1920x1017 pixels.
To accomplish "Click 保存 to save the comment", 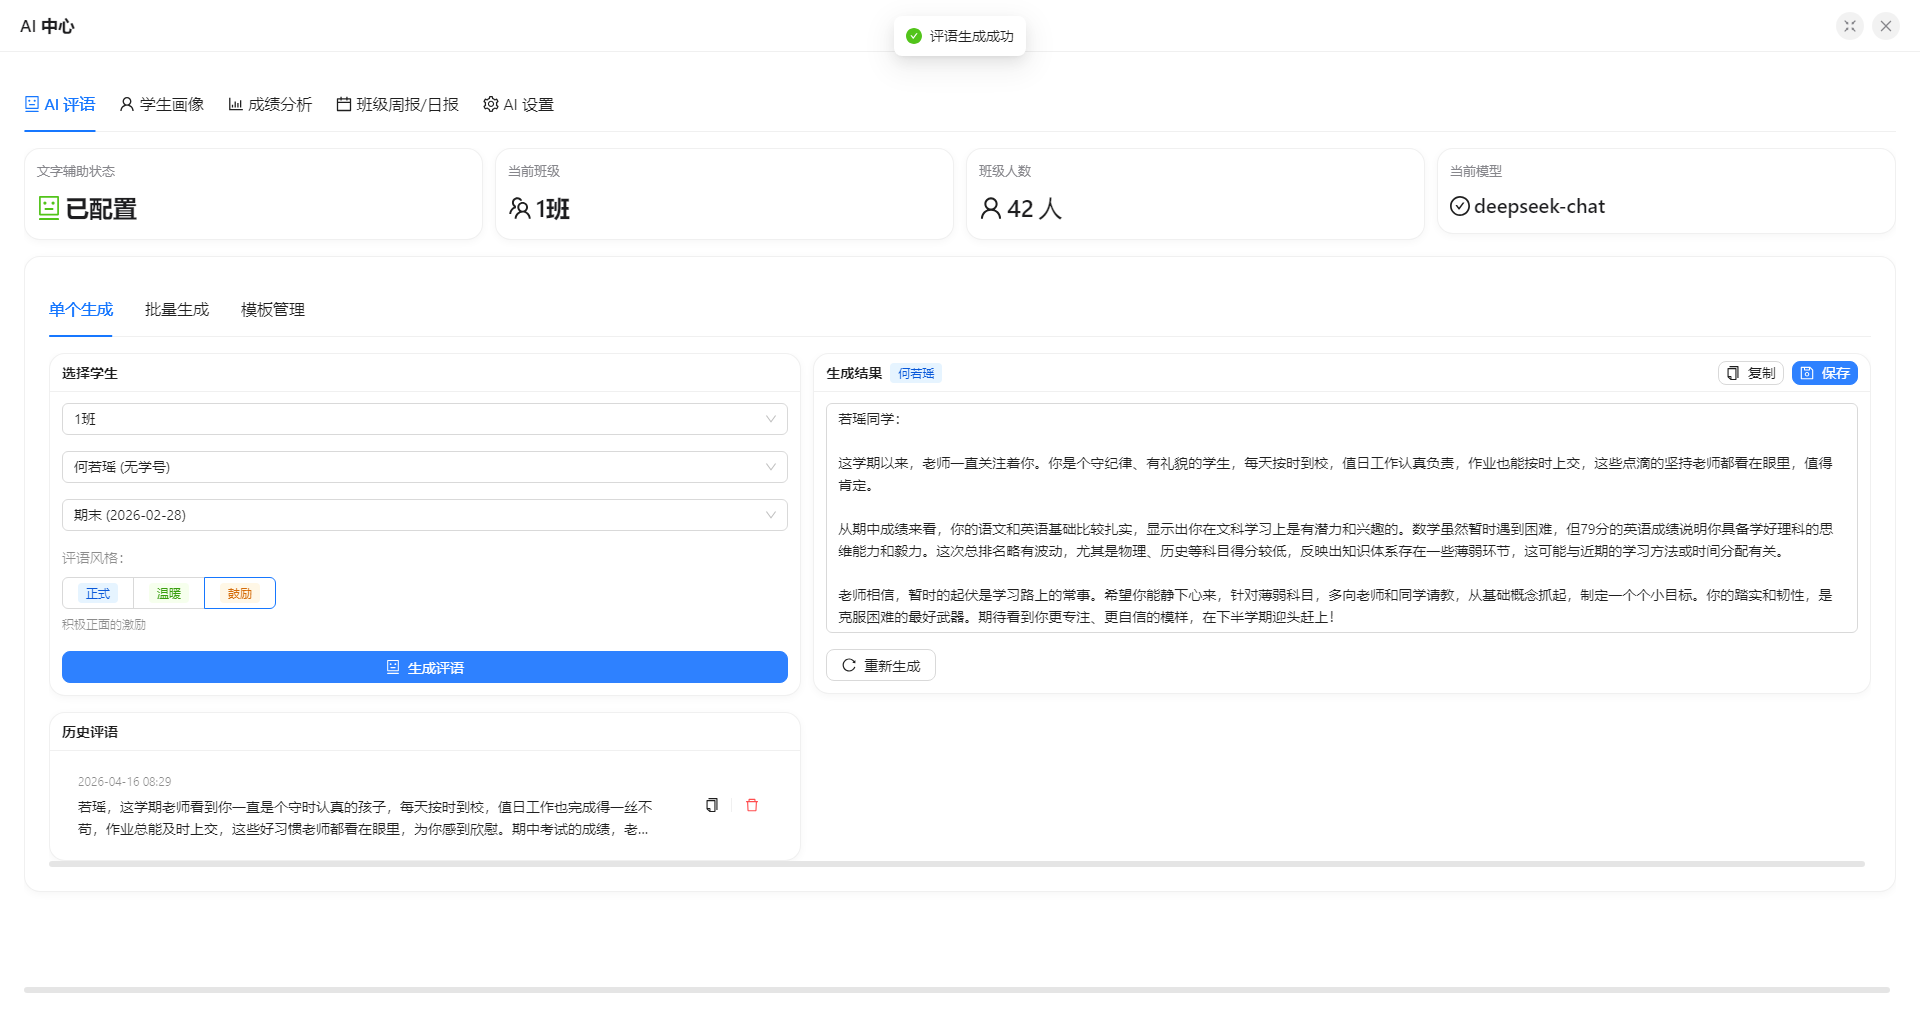I will (1825, 373).
